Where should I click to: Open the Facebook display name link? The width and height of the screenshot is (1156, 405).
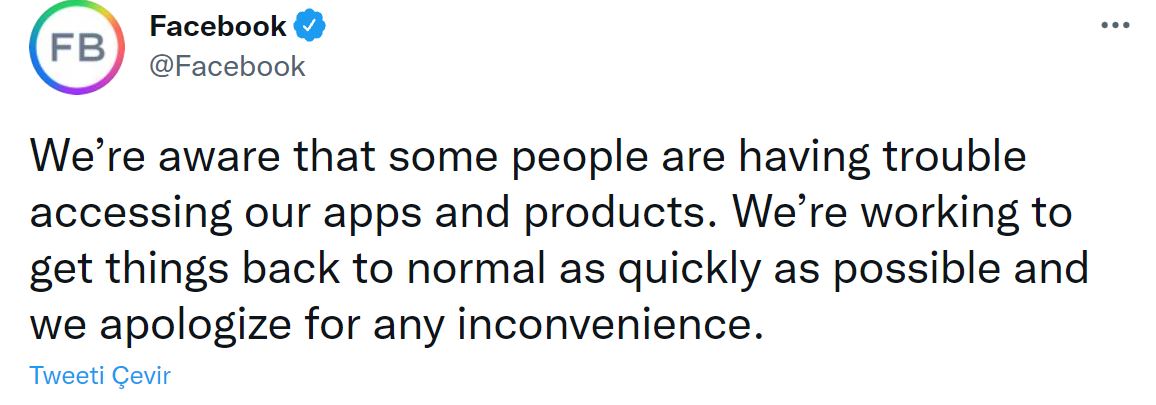click(x=218, y=27)
